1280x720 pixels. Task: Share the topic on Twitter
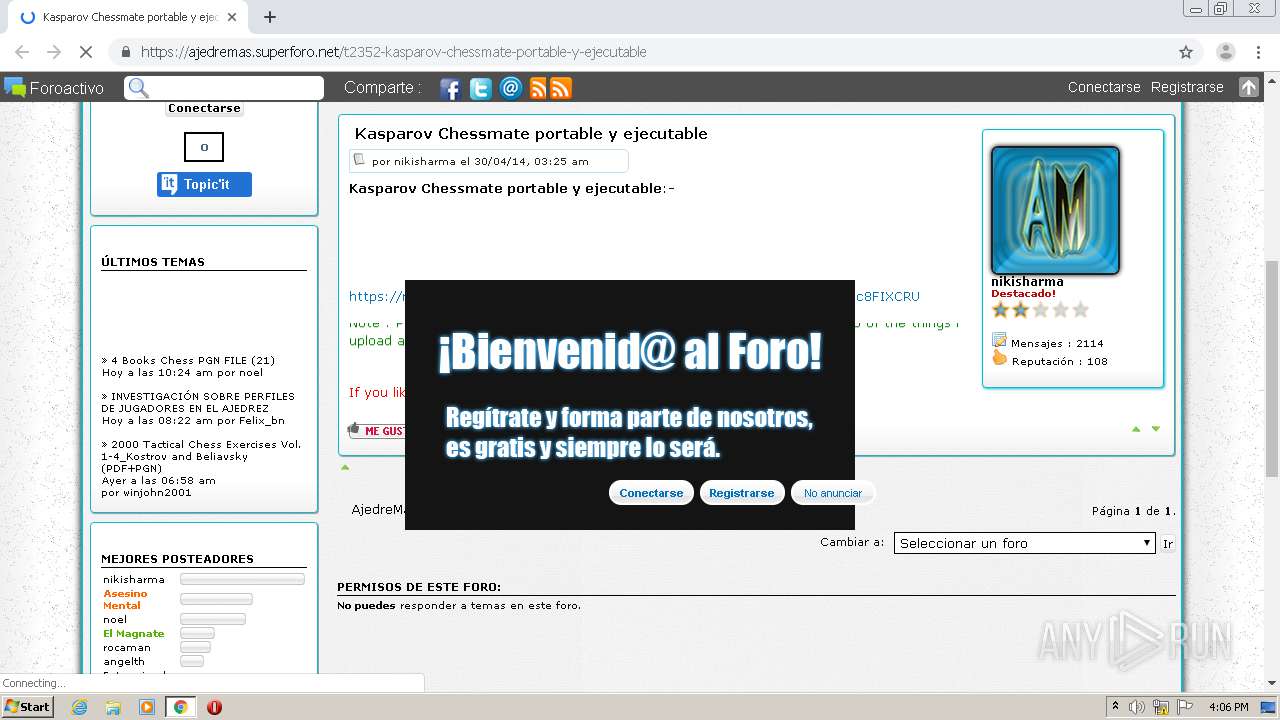[x=481, y=88]
